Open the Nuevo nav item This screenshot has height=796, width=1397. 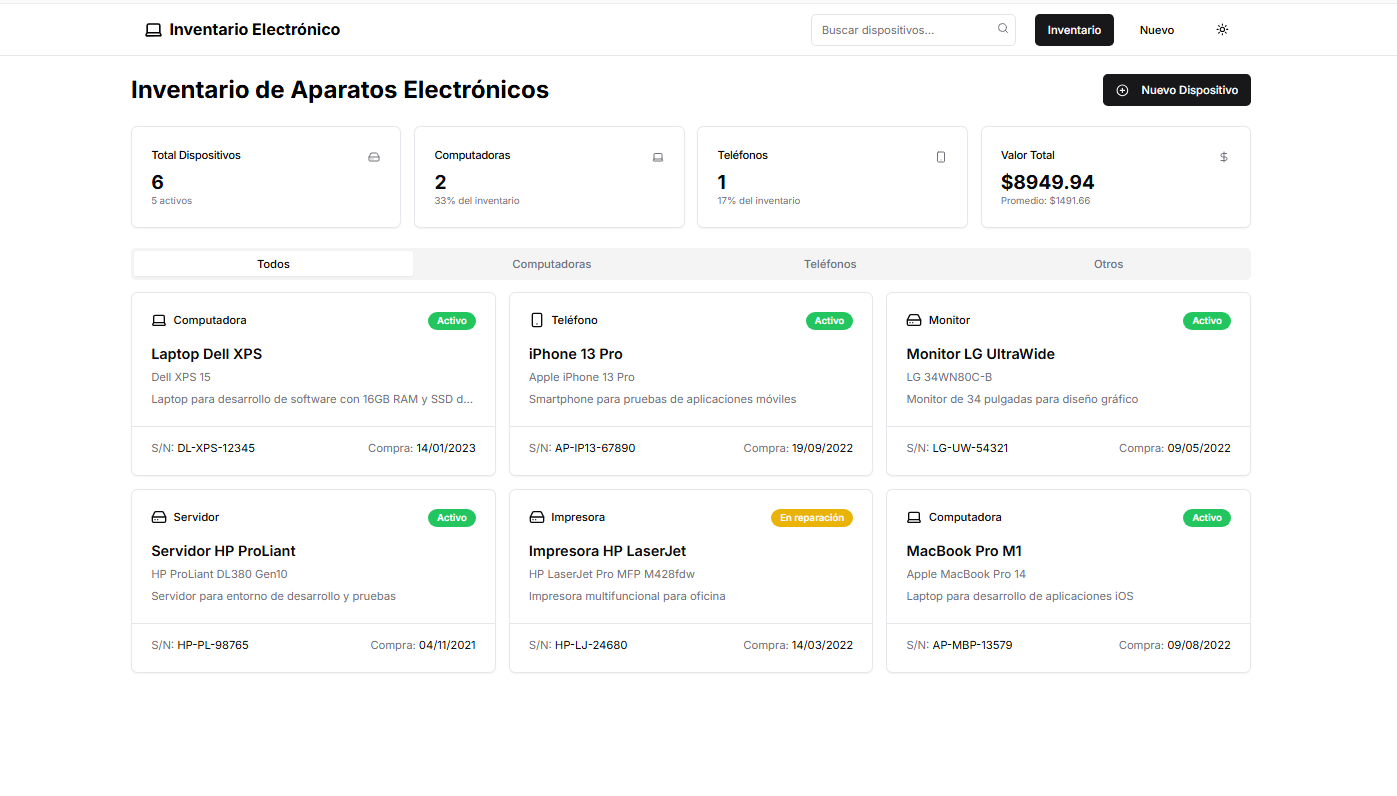[x=1157, y=30]
